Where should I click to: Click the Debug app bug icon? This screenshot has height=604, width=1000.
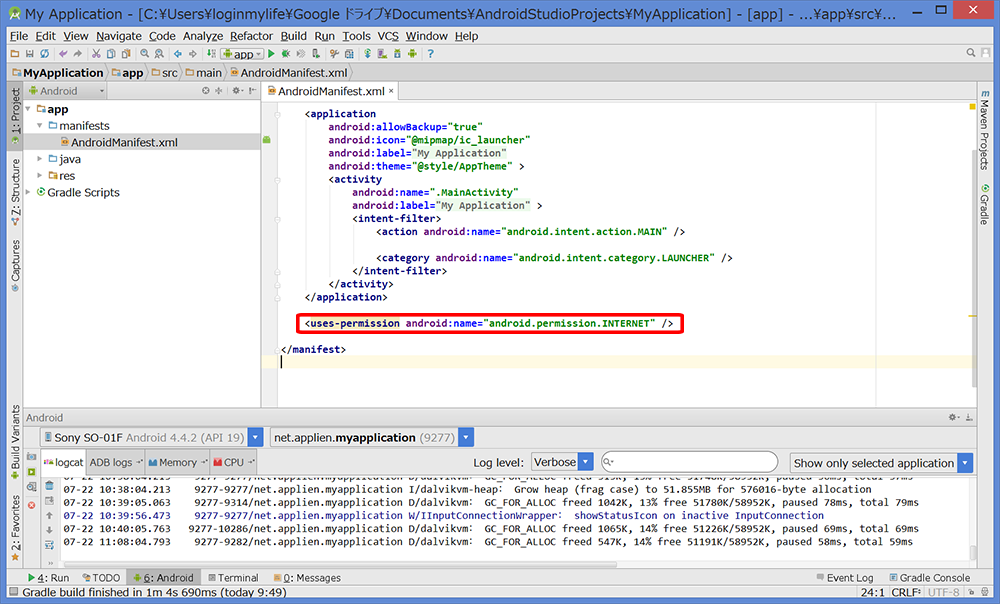click(x=286, y=54)
